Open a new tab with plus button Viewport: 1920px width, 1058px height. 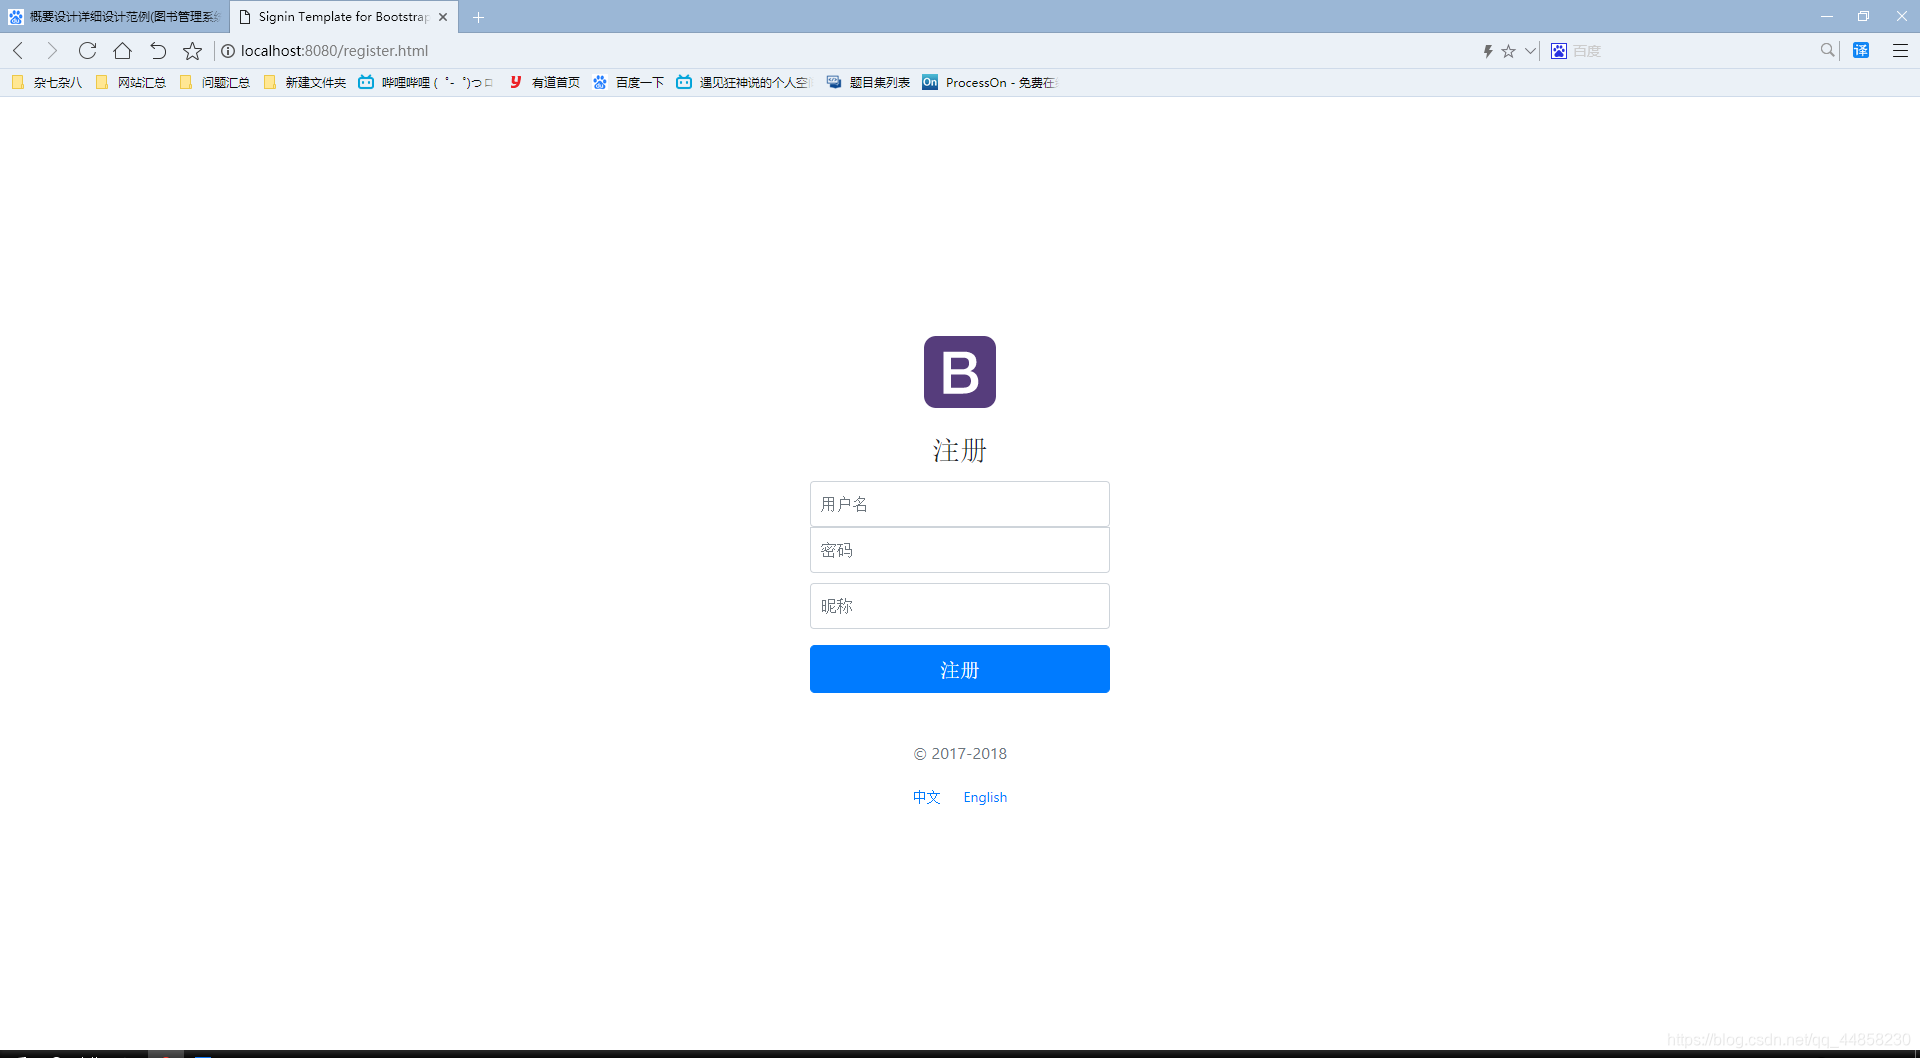pyautogui.click(x=478, y=17)
